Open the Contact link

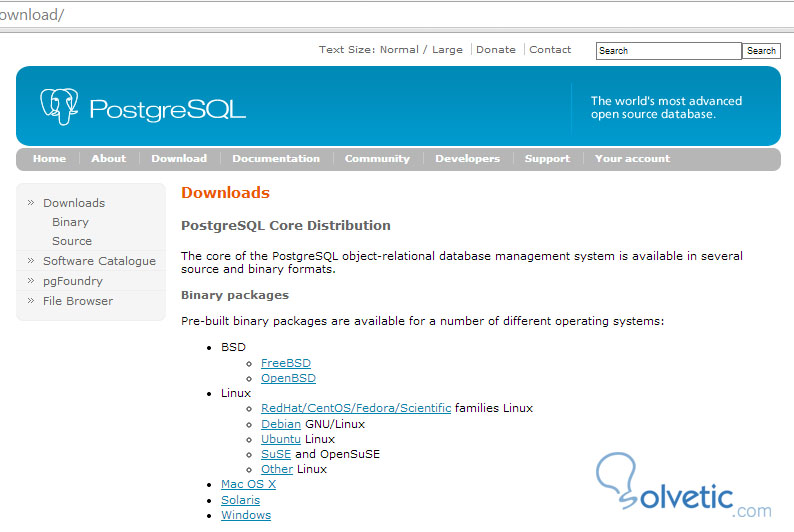[550, 50]
